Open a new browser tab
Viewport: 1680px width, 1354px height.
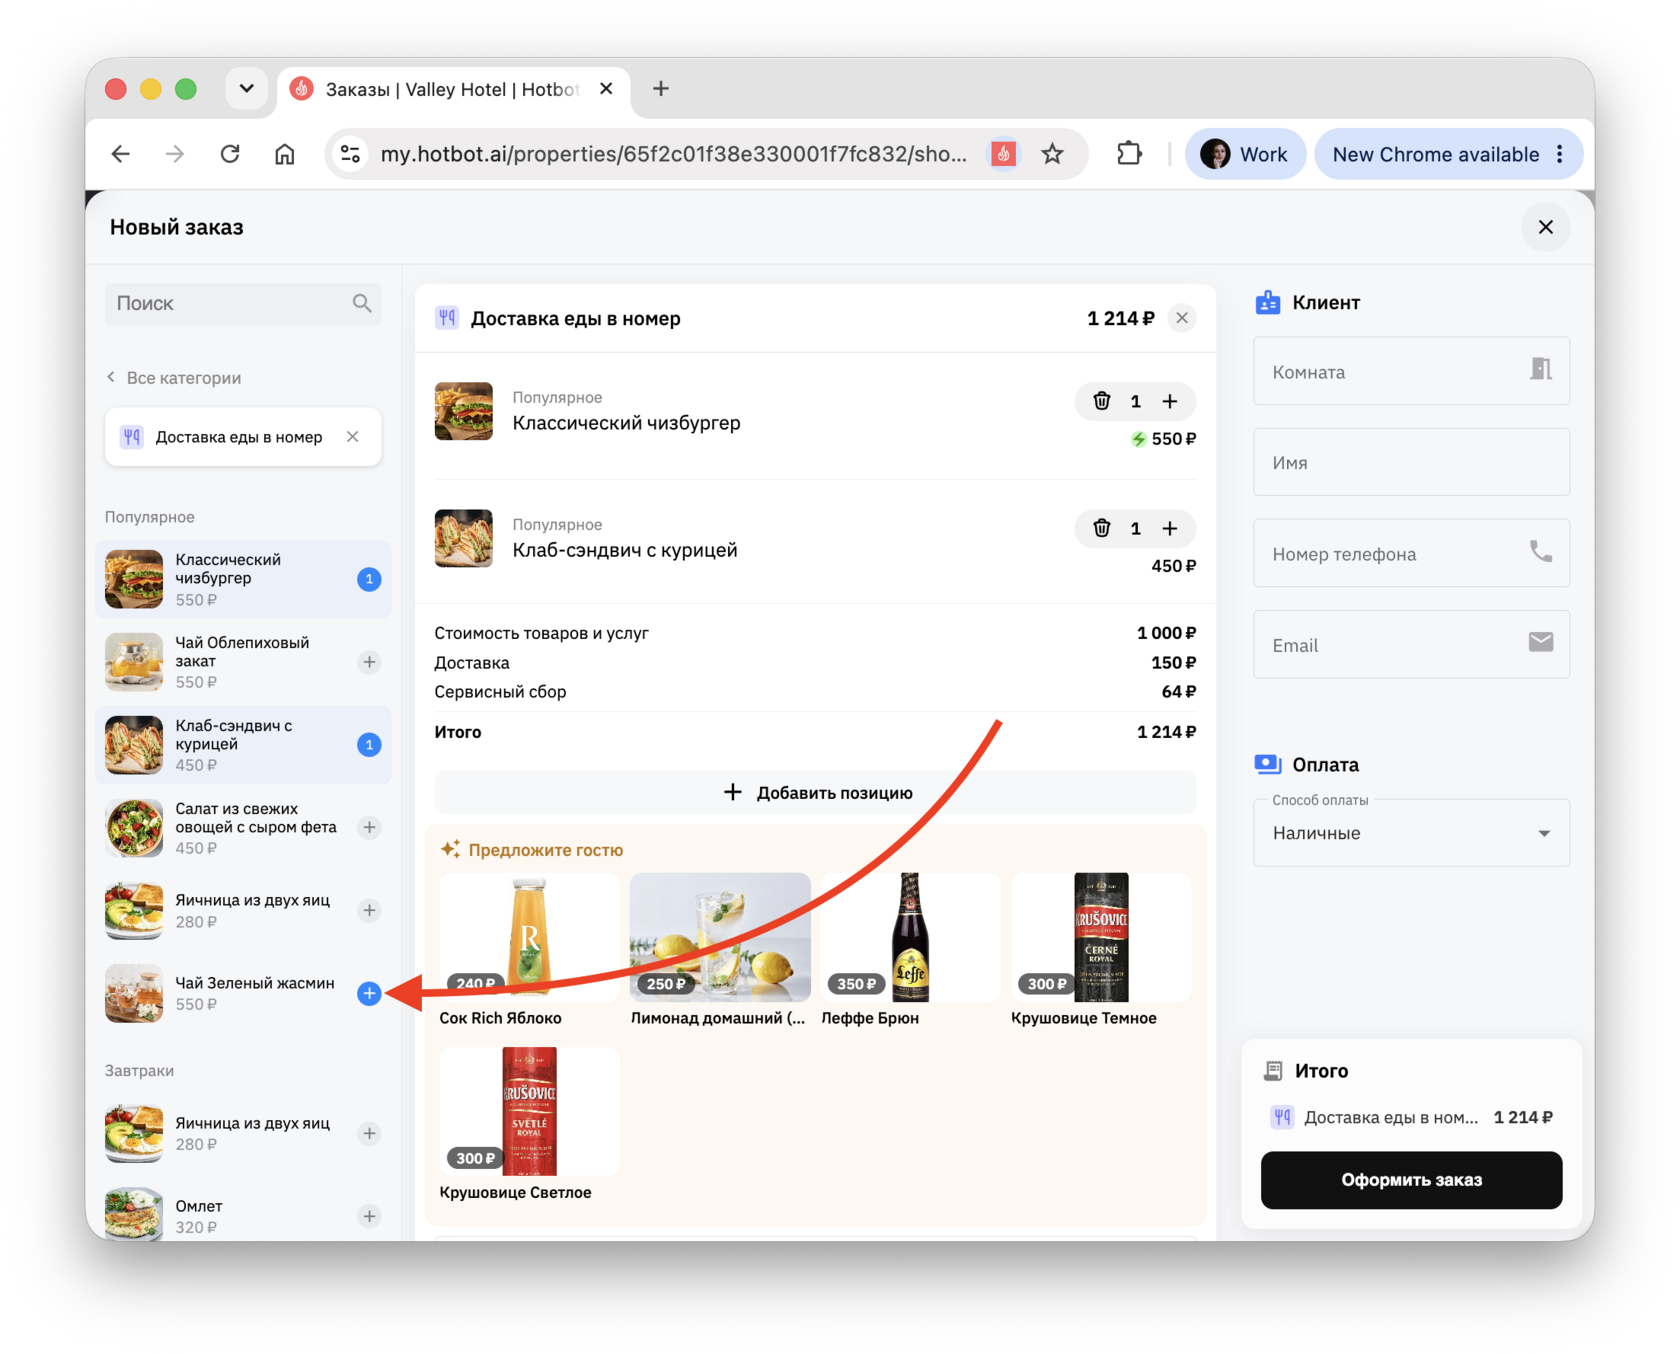coord(660,89)
